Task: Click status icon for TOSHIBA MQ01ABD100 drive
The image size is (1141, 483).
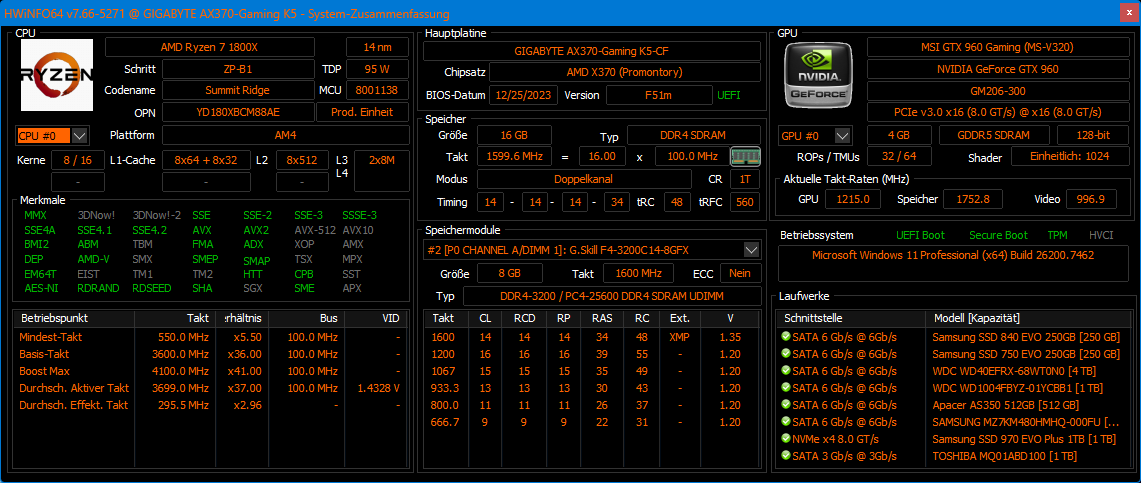Action: click(x=786, y=456)
